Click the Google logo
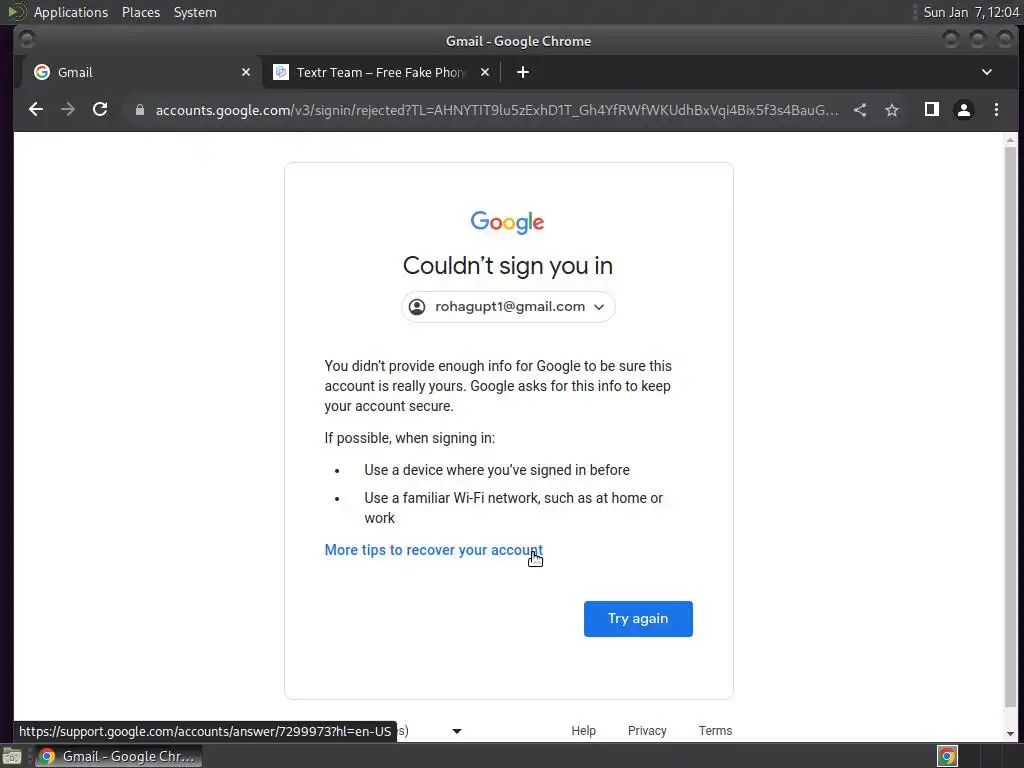The height and width of the screenshot is (768, 1024). pyautogui.click(x=507, y=222)
